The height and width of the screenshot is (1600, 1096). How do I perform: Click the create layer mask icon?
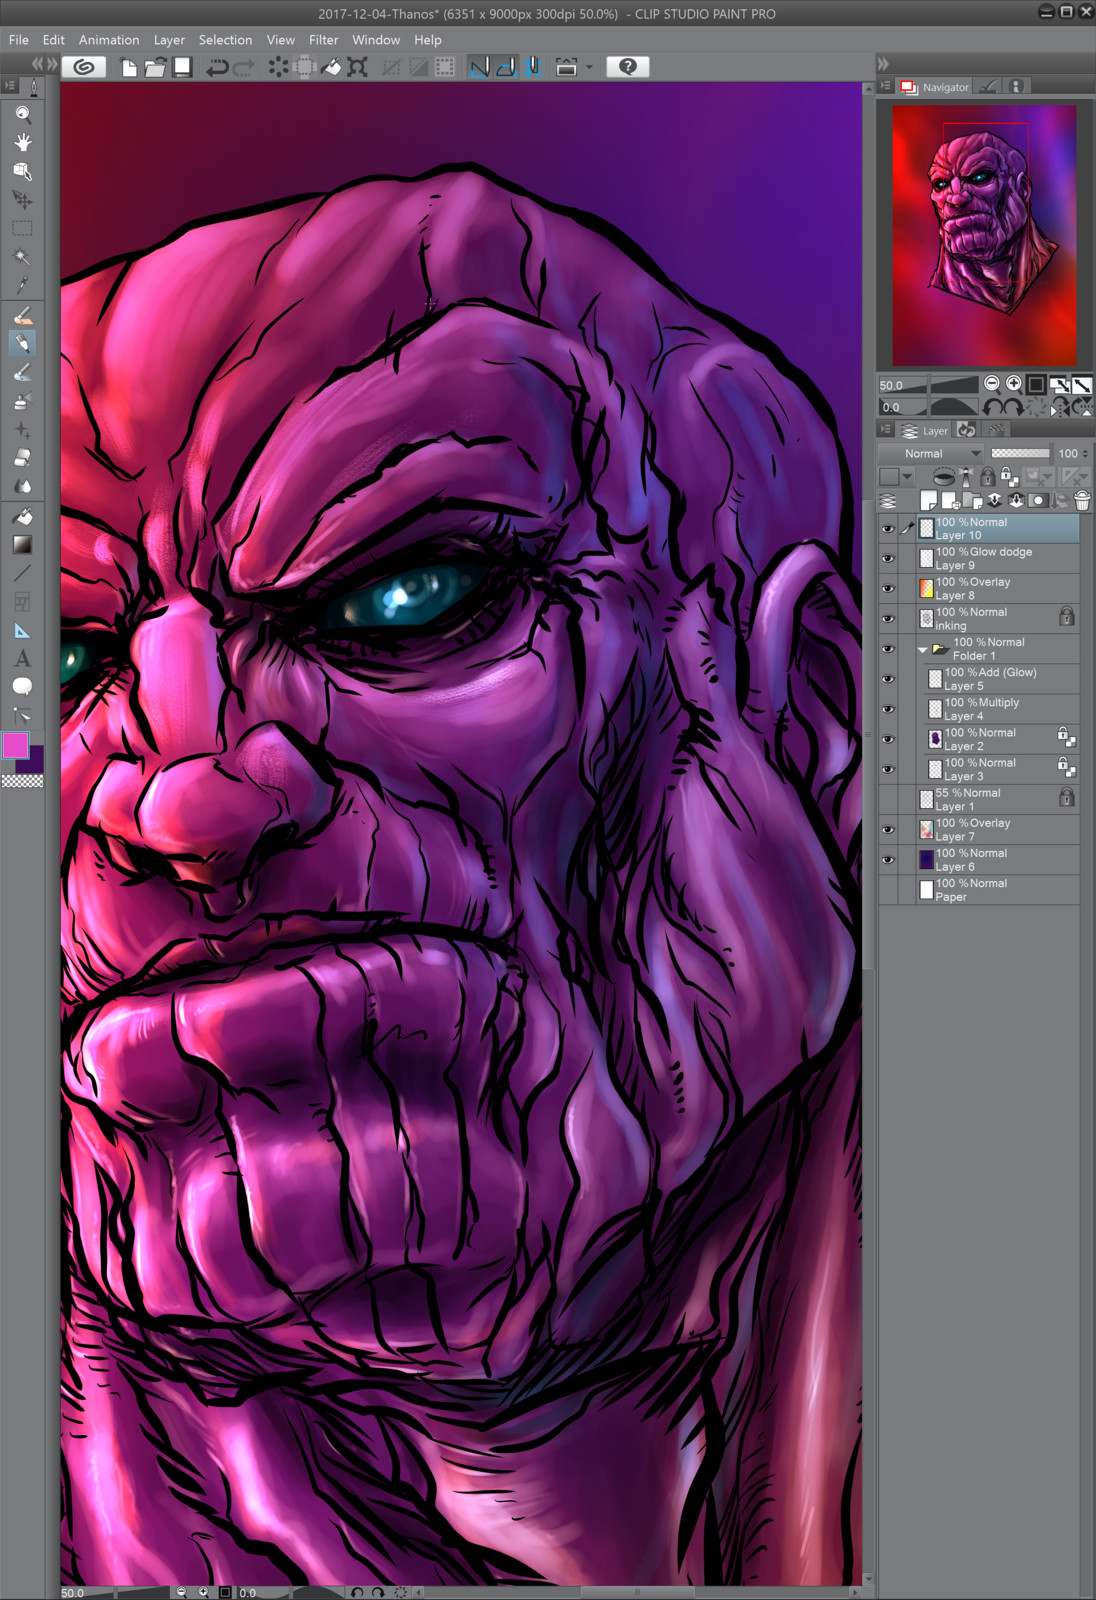click(x=1038, y=500)
